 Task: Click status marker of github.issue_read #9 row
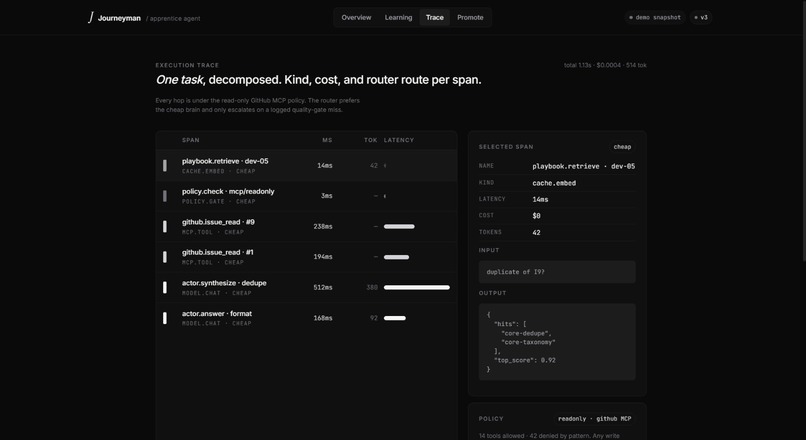(x=164, y=226)
